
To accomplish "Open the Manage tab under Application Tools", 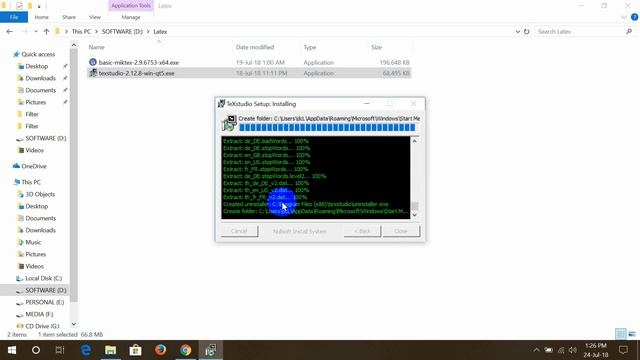I will click(x=131, y=17).
